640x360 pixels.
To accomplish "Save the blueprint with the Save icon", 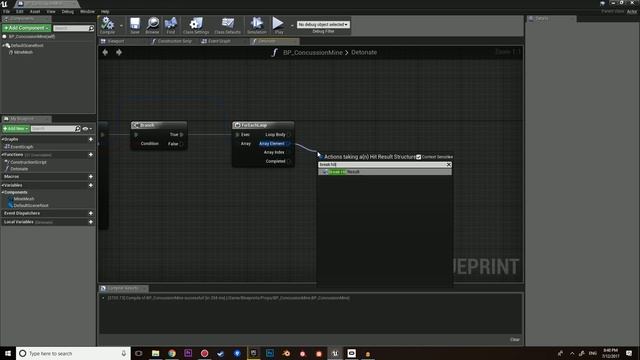I will [x=135, y=25].
